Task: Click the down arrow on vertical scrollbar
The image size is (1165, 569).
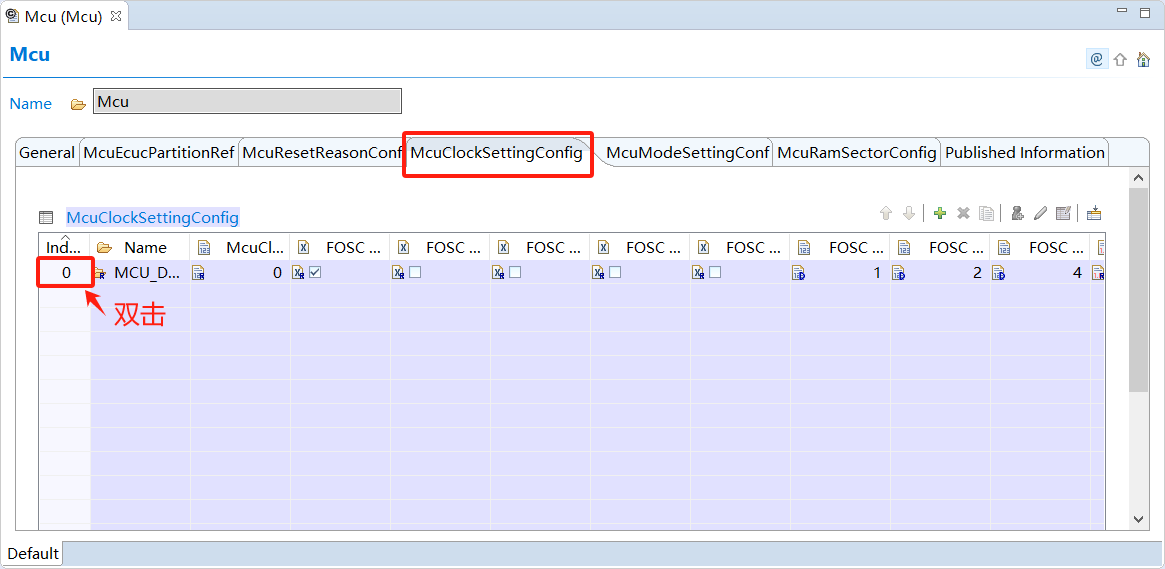Action: coord(1138,519)
